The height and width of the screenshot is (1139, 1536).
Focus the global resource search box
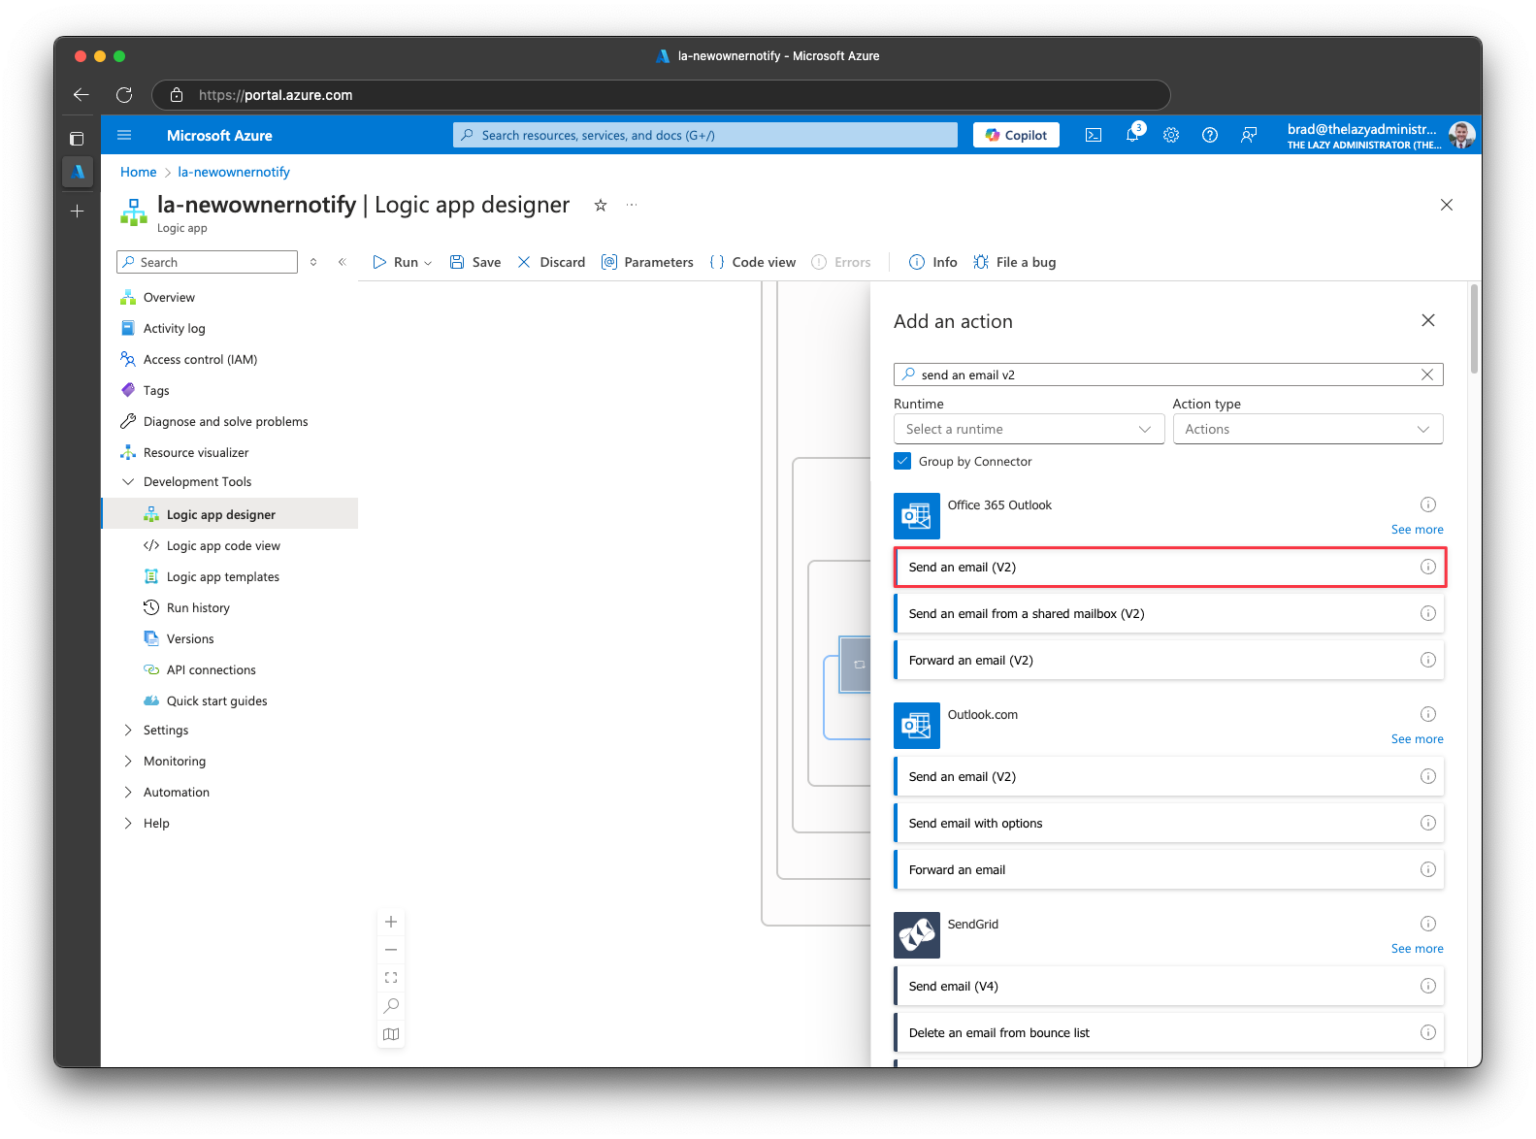pyautogui.click(x=705, y=135)
